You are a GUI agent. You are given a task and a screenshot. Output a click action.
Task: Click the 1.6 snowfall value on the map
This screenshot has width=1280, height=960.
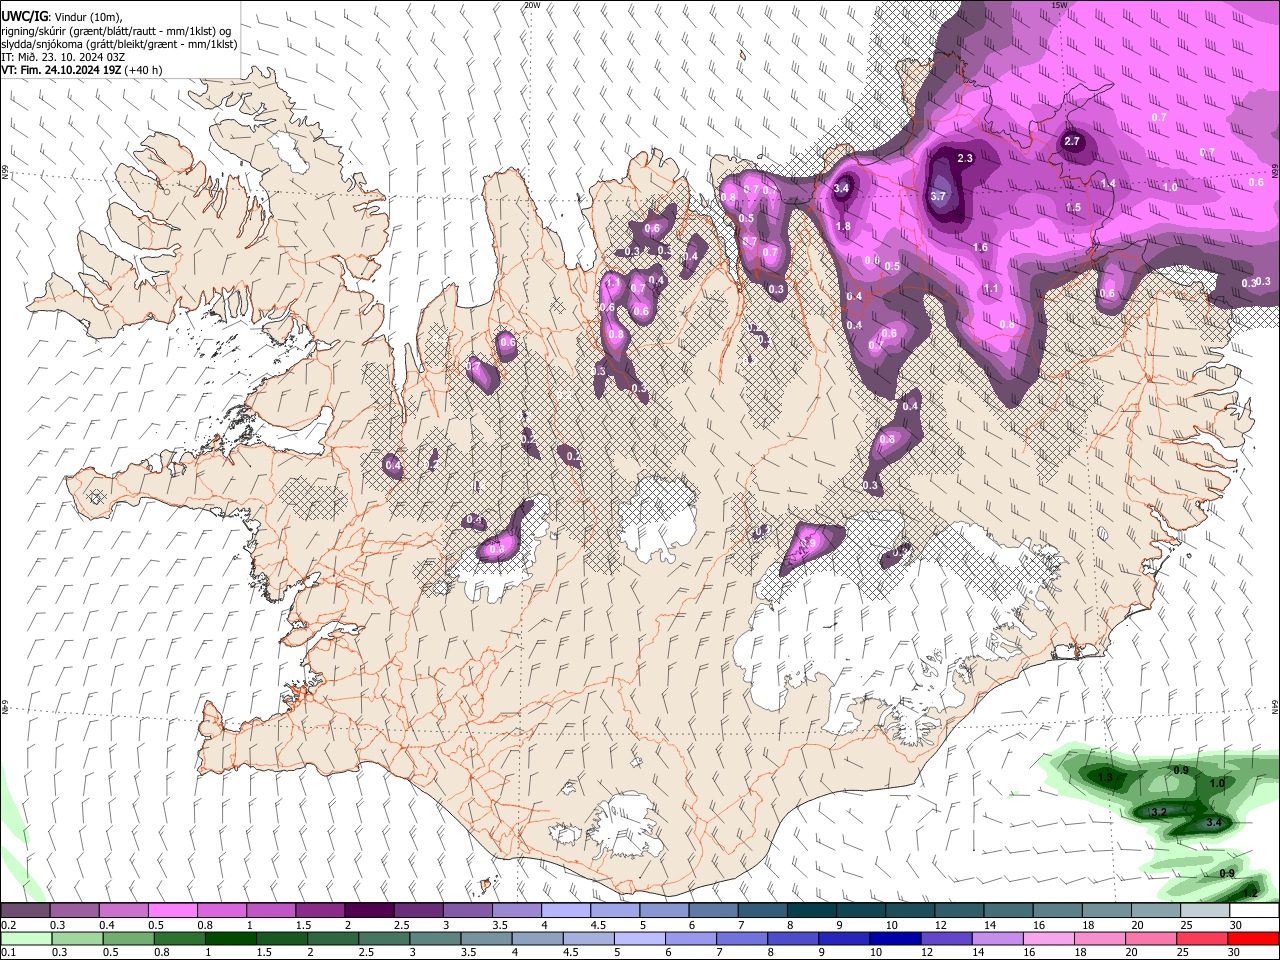pos(980,247)
